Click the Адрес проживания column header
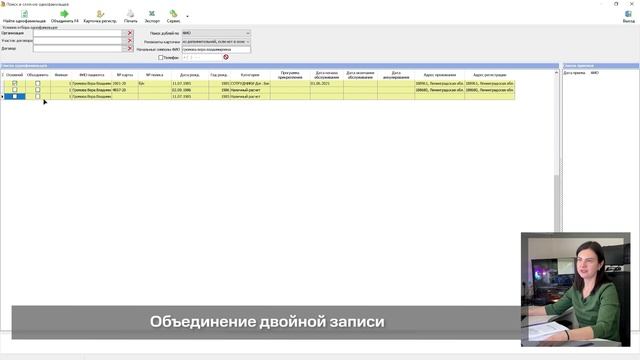640x360 pixels. point(440,75)
